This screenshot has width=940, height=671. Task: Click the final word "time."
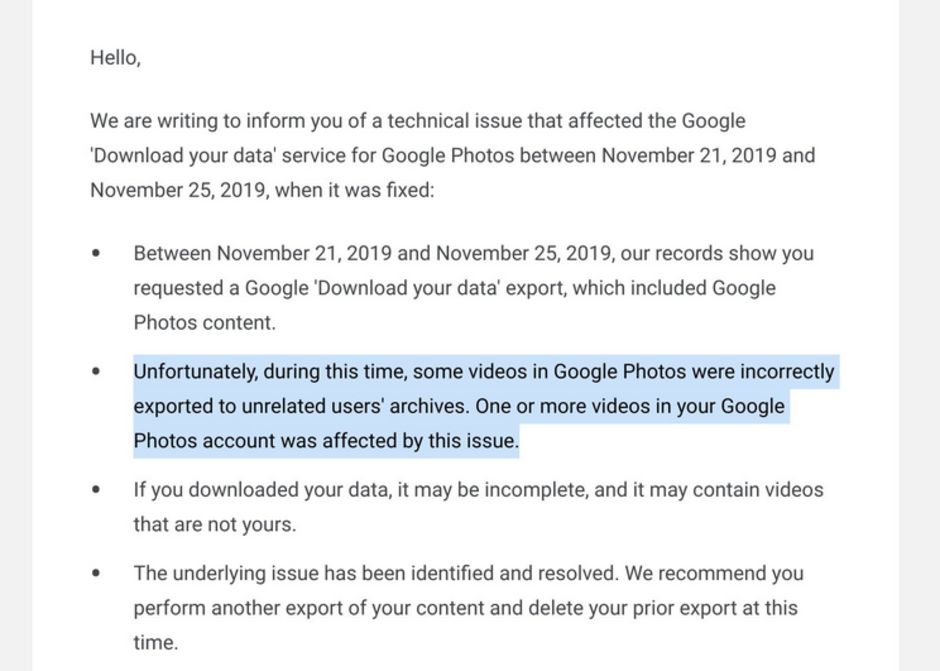pyautogui.click(x=155, y=642)
